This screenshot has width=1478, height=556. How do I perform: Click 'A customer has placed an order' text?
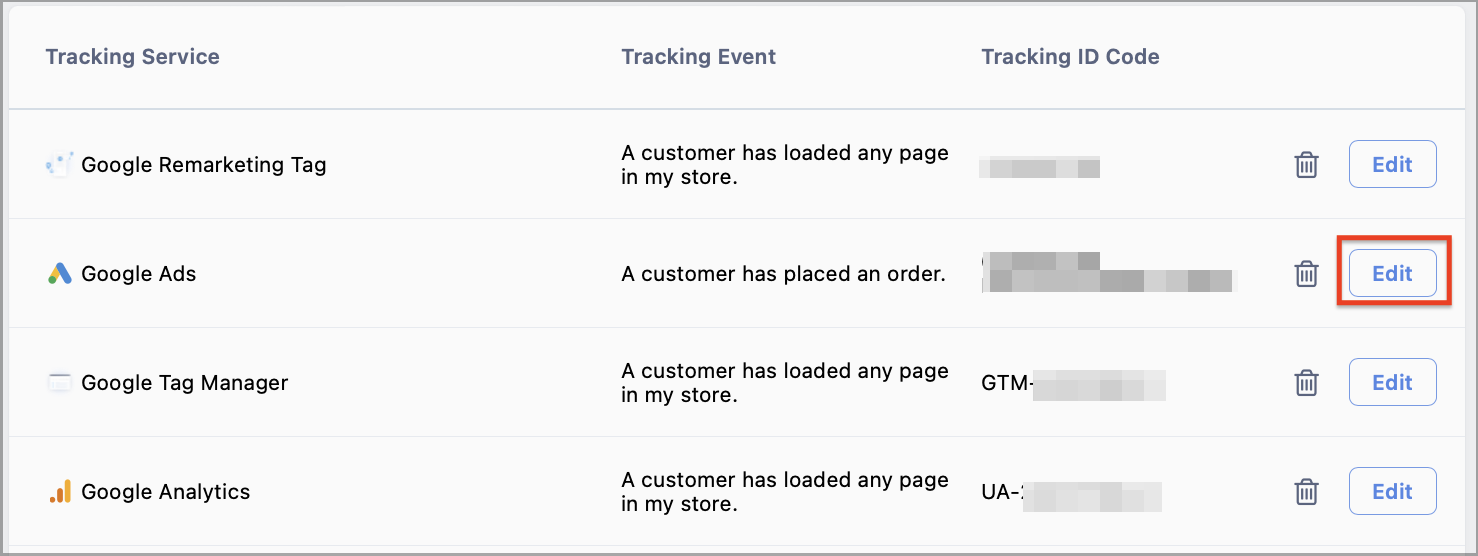point(783,274)
